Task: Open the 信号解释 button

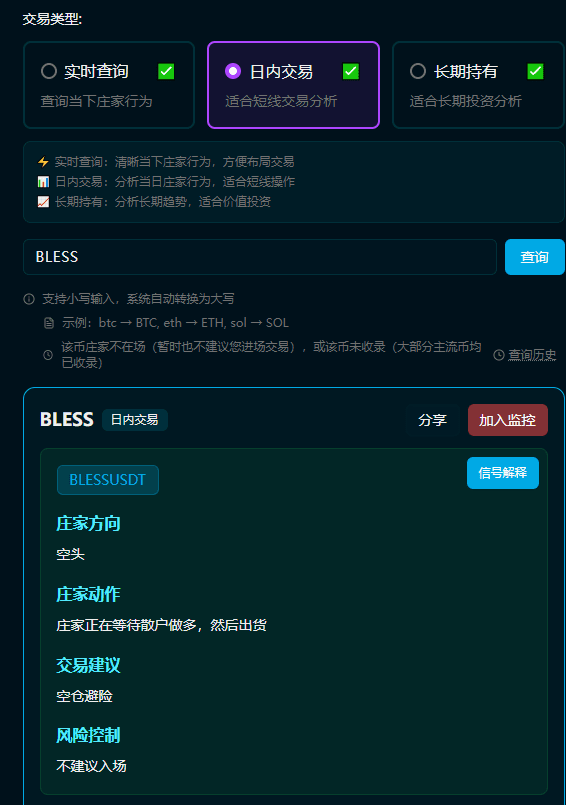Action: [503, 473]
